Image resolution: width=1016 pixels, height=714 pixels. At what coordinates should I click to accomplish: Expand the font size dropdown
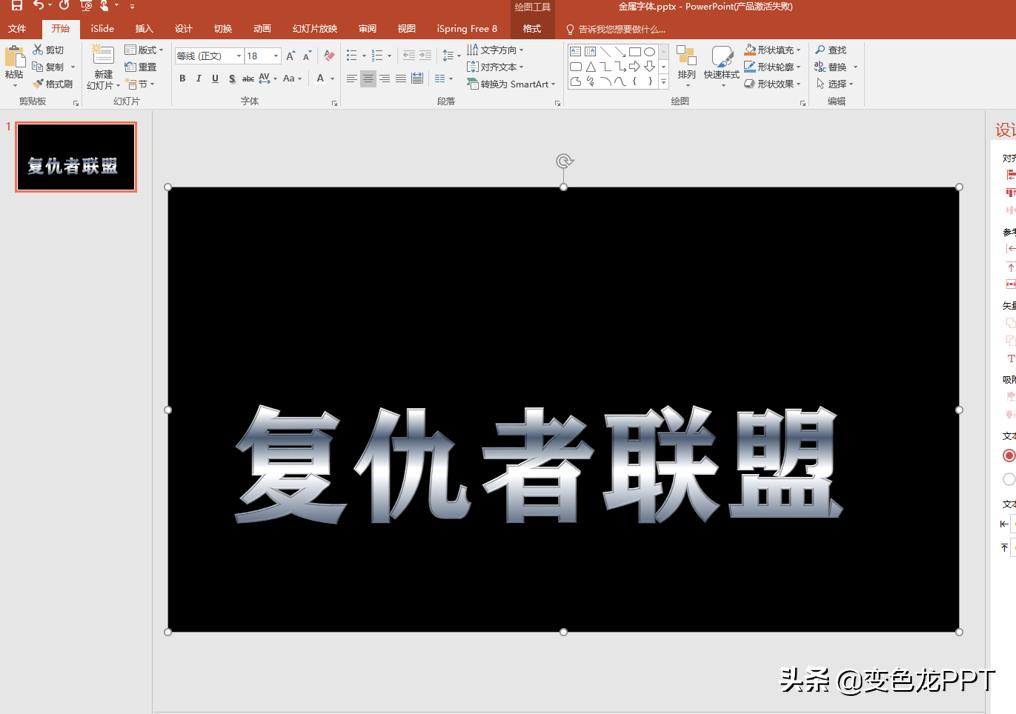pyautogui.click(x=277, y=55)
